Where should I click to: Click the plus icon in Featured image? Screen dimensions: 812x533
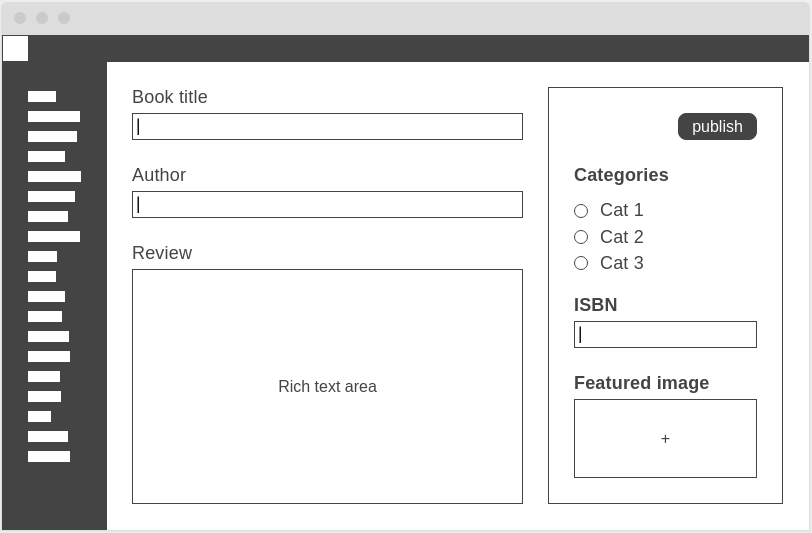(665, 439)
